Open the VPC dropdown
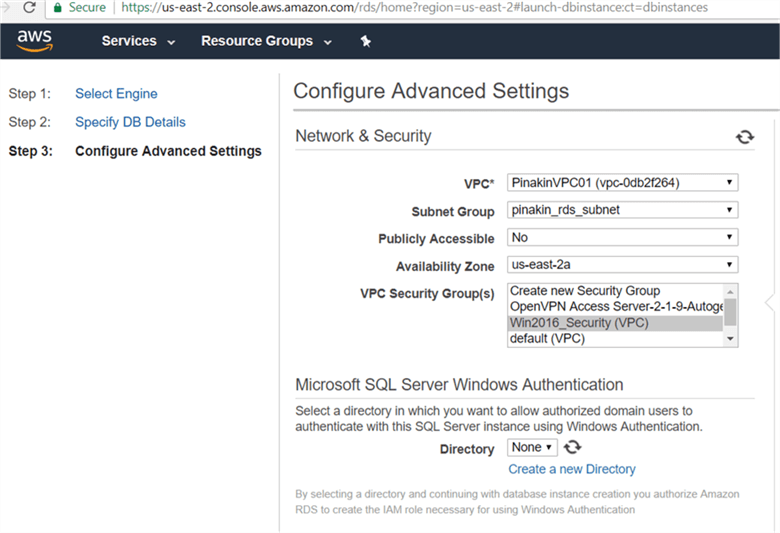The width and height of the screenshot is (780, 533). (622, 183)
